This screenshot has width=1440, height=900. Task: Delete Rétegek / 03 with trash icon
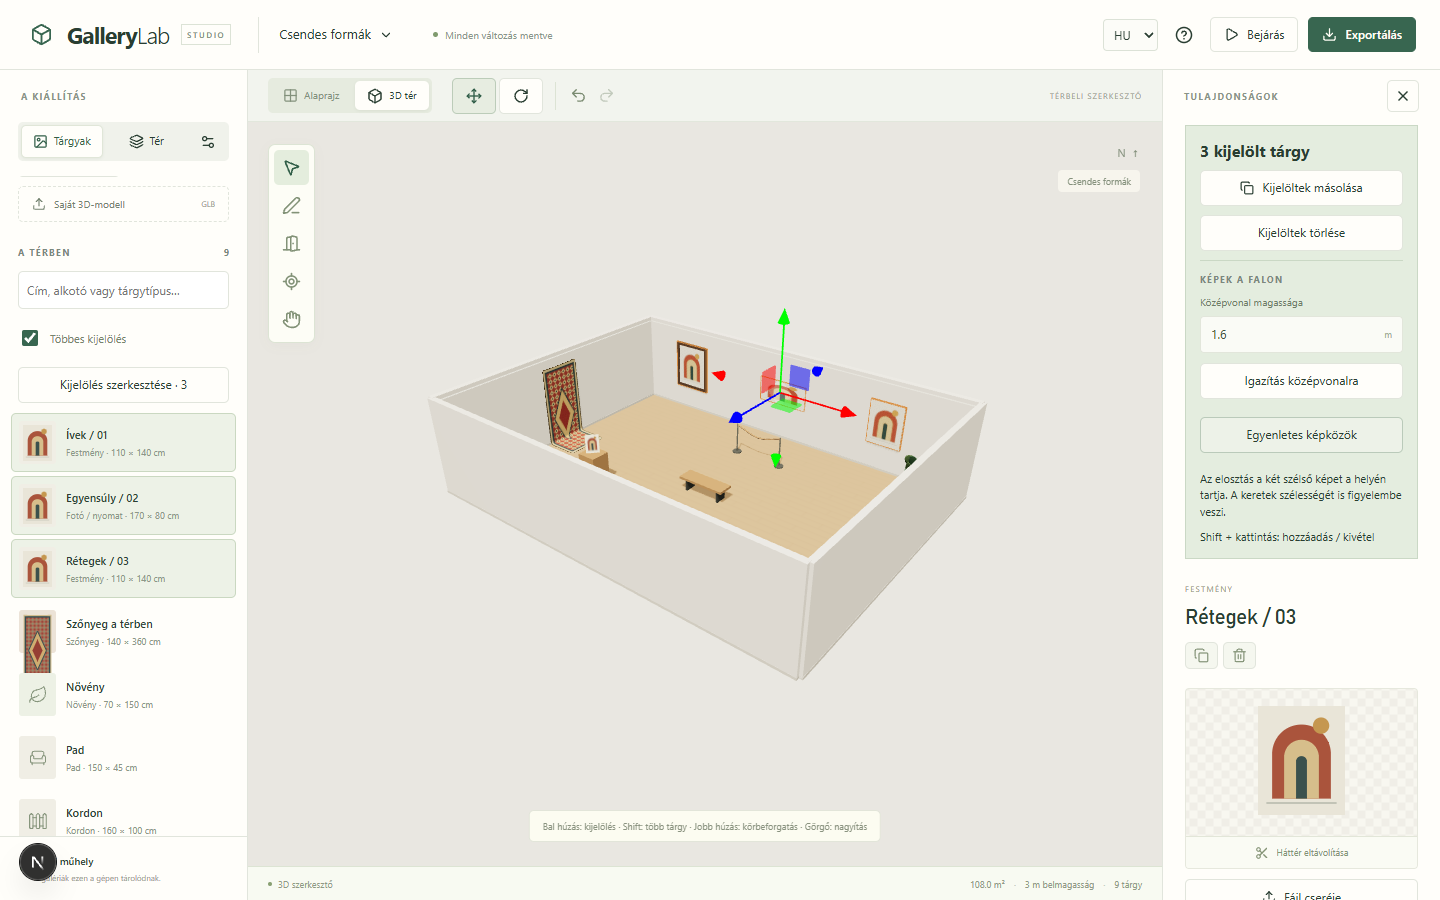(1239, 656)
